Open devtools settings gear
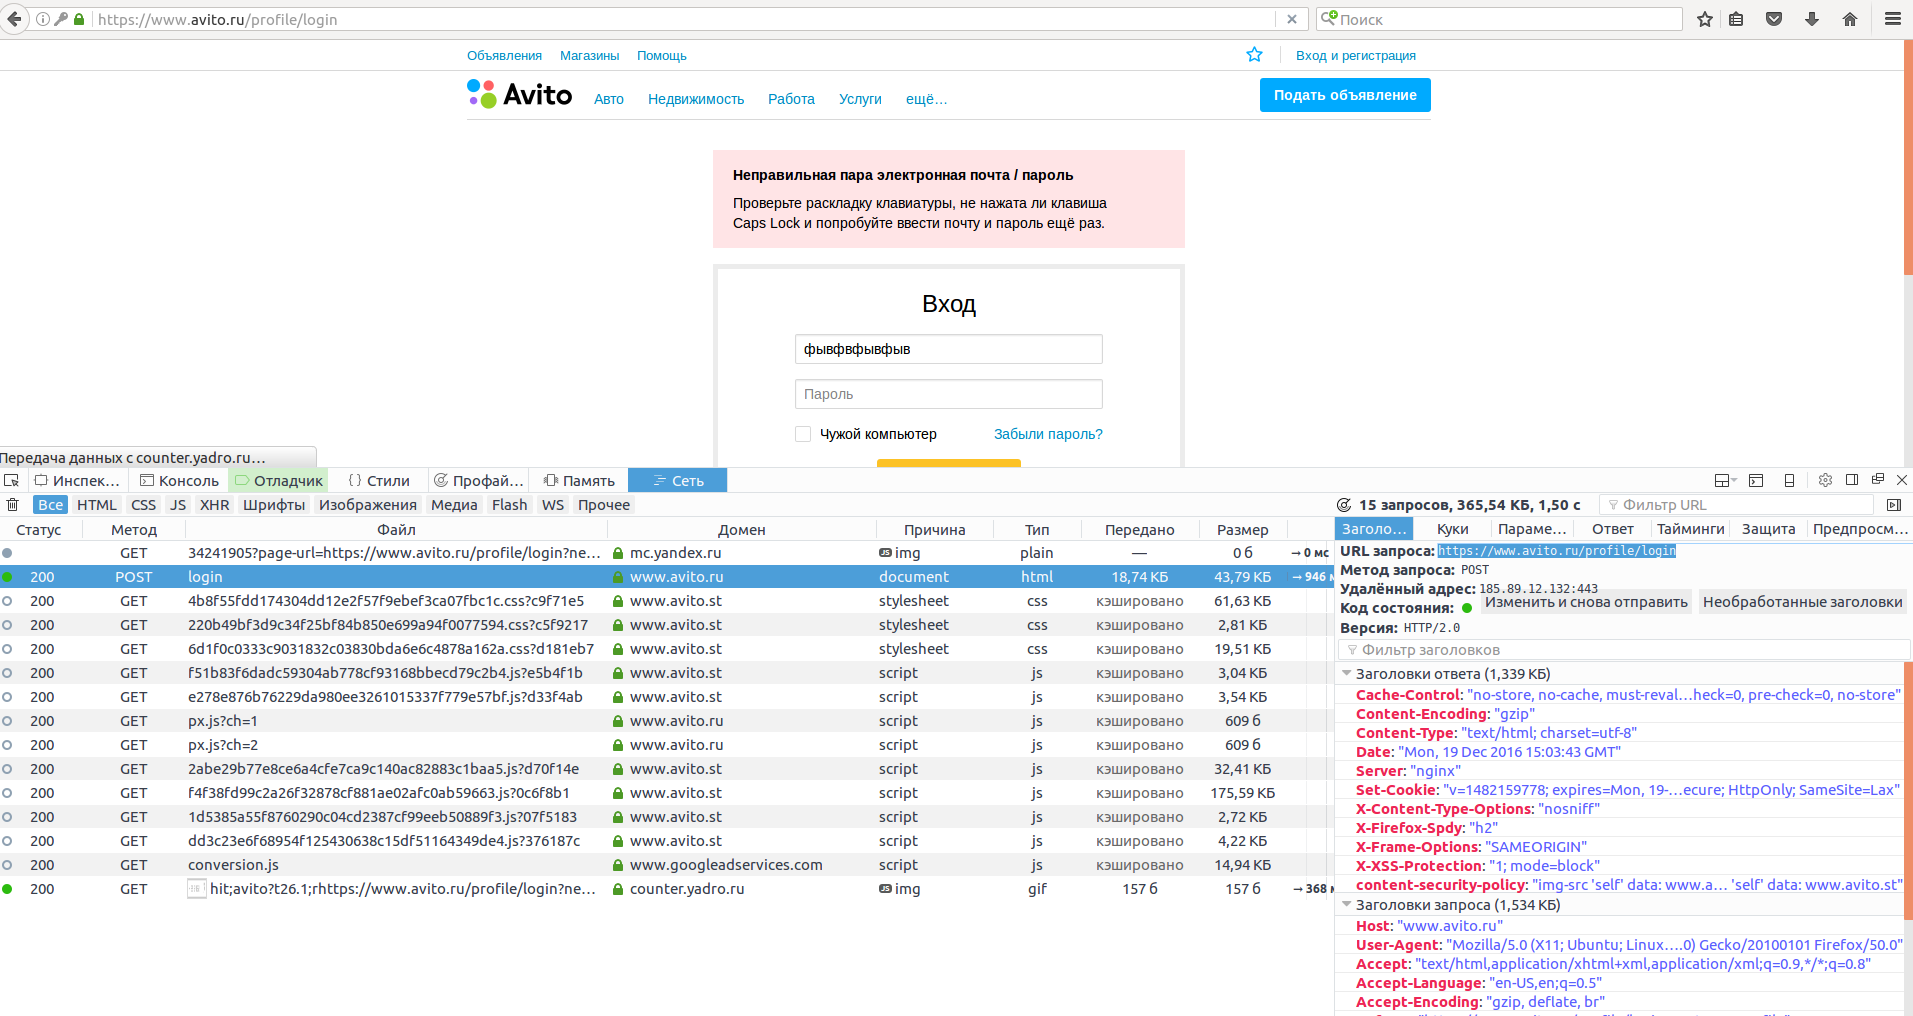Screen dimensions: 1913x1016 1825,480
